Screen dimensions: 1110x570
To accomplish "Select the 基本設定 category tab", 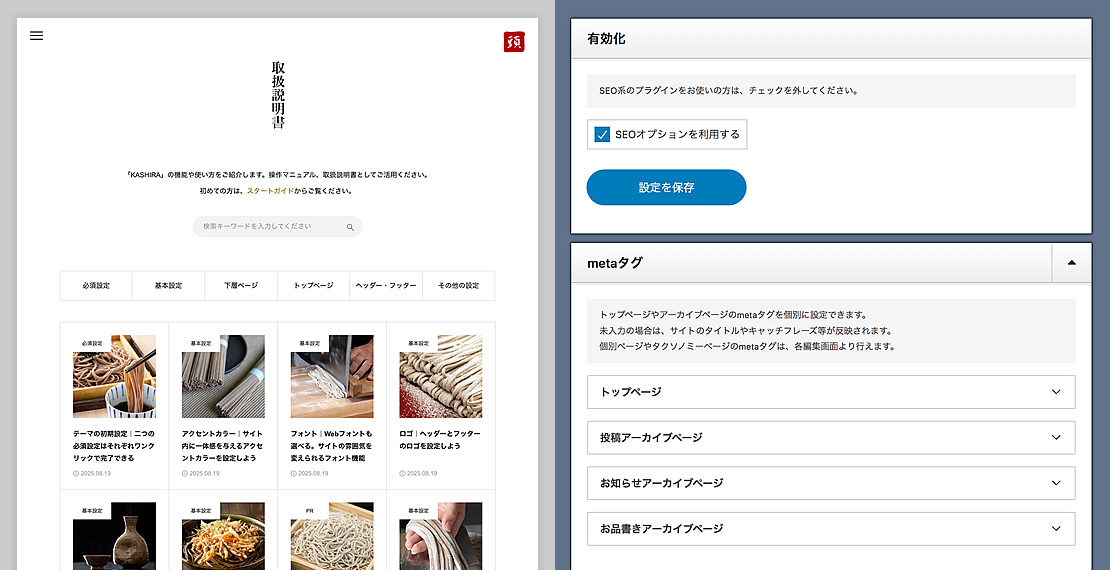I will pos(168,285).
